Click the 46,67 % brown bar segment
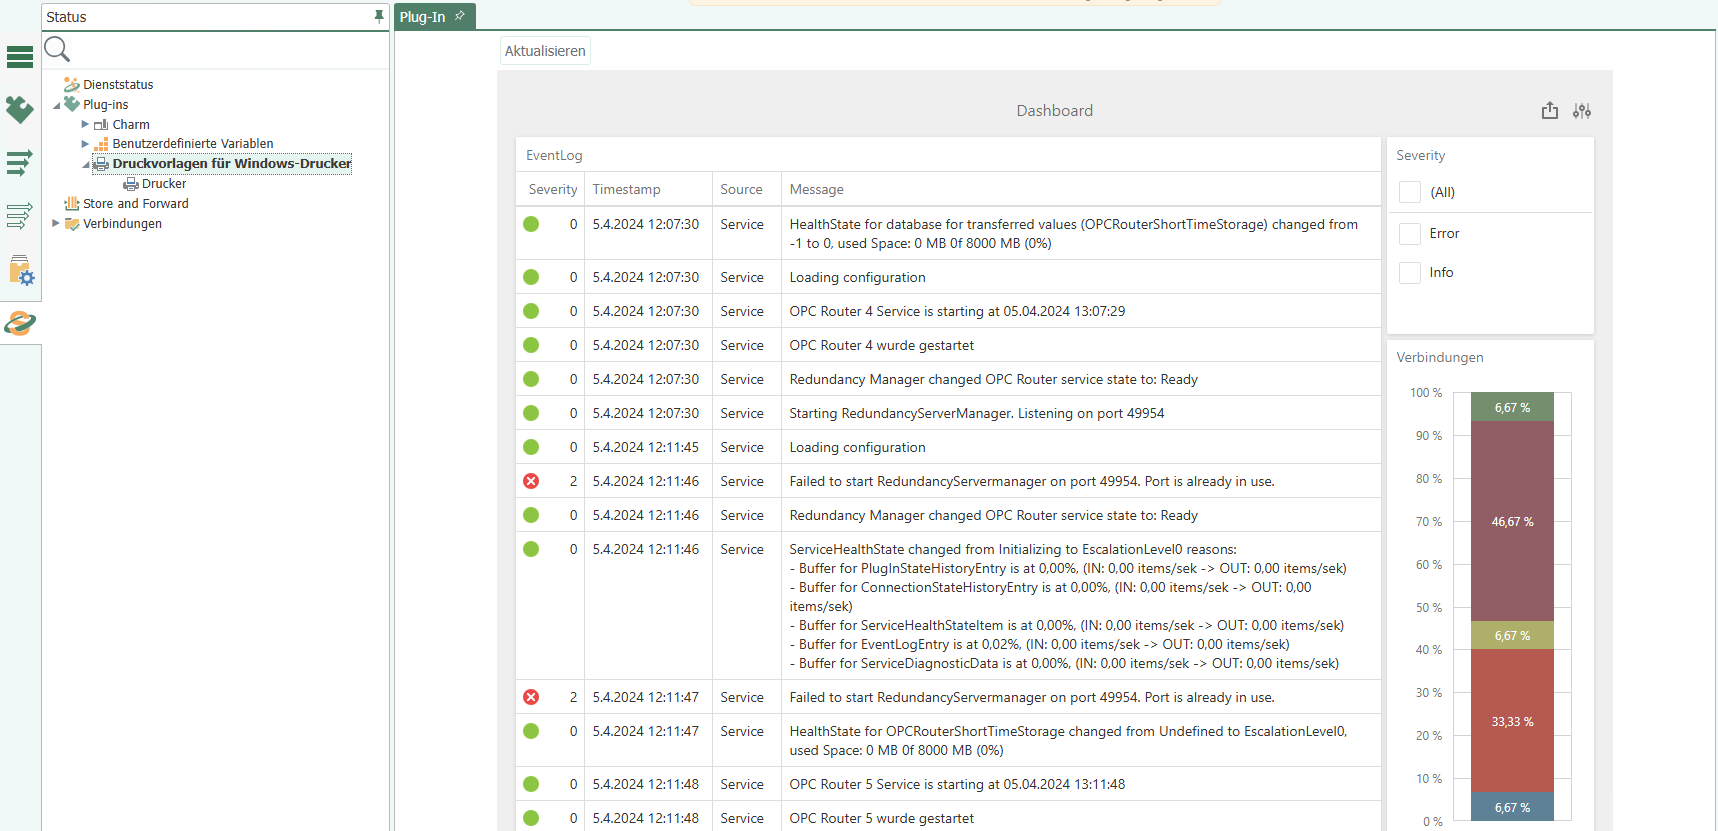The image size is (1718, 831). pyautogui.click(x=1512, y=521)
